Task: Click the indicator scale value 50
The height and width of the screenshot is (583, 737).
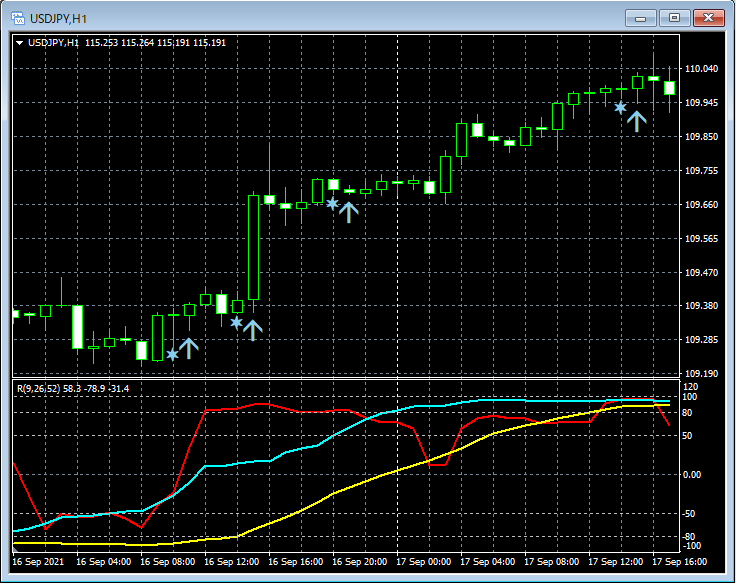Action: (687, 436)
